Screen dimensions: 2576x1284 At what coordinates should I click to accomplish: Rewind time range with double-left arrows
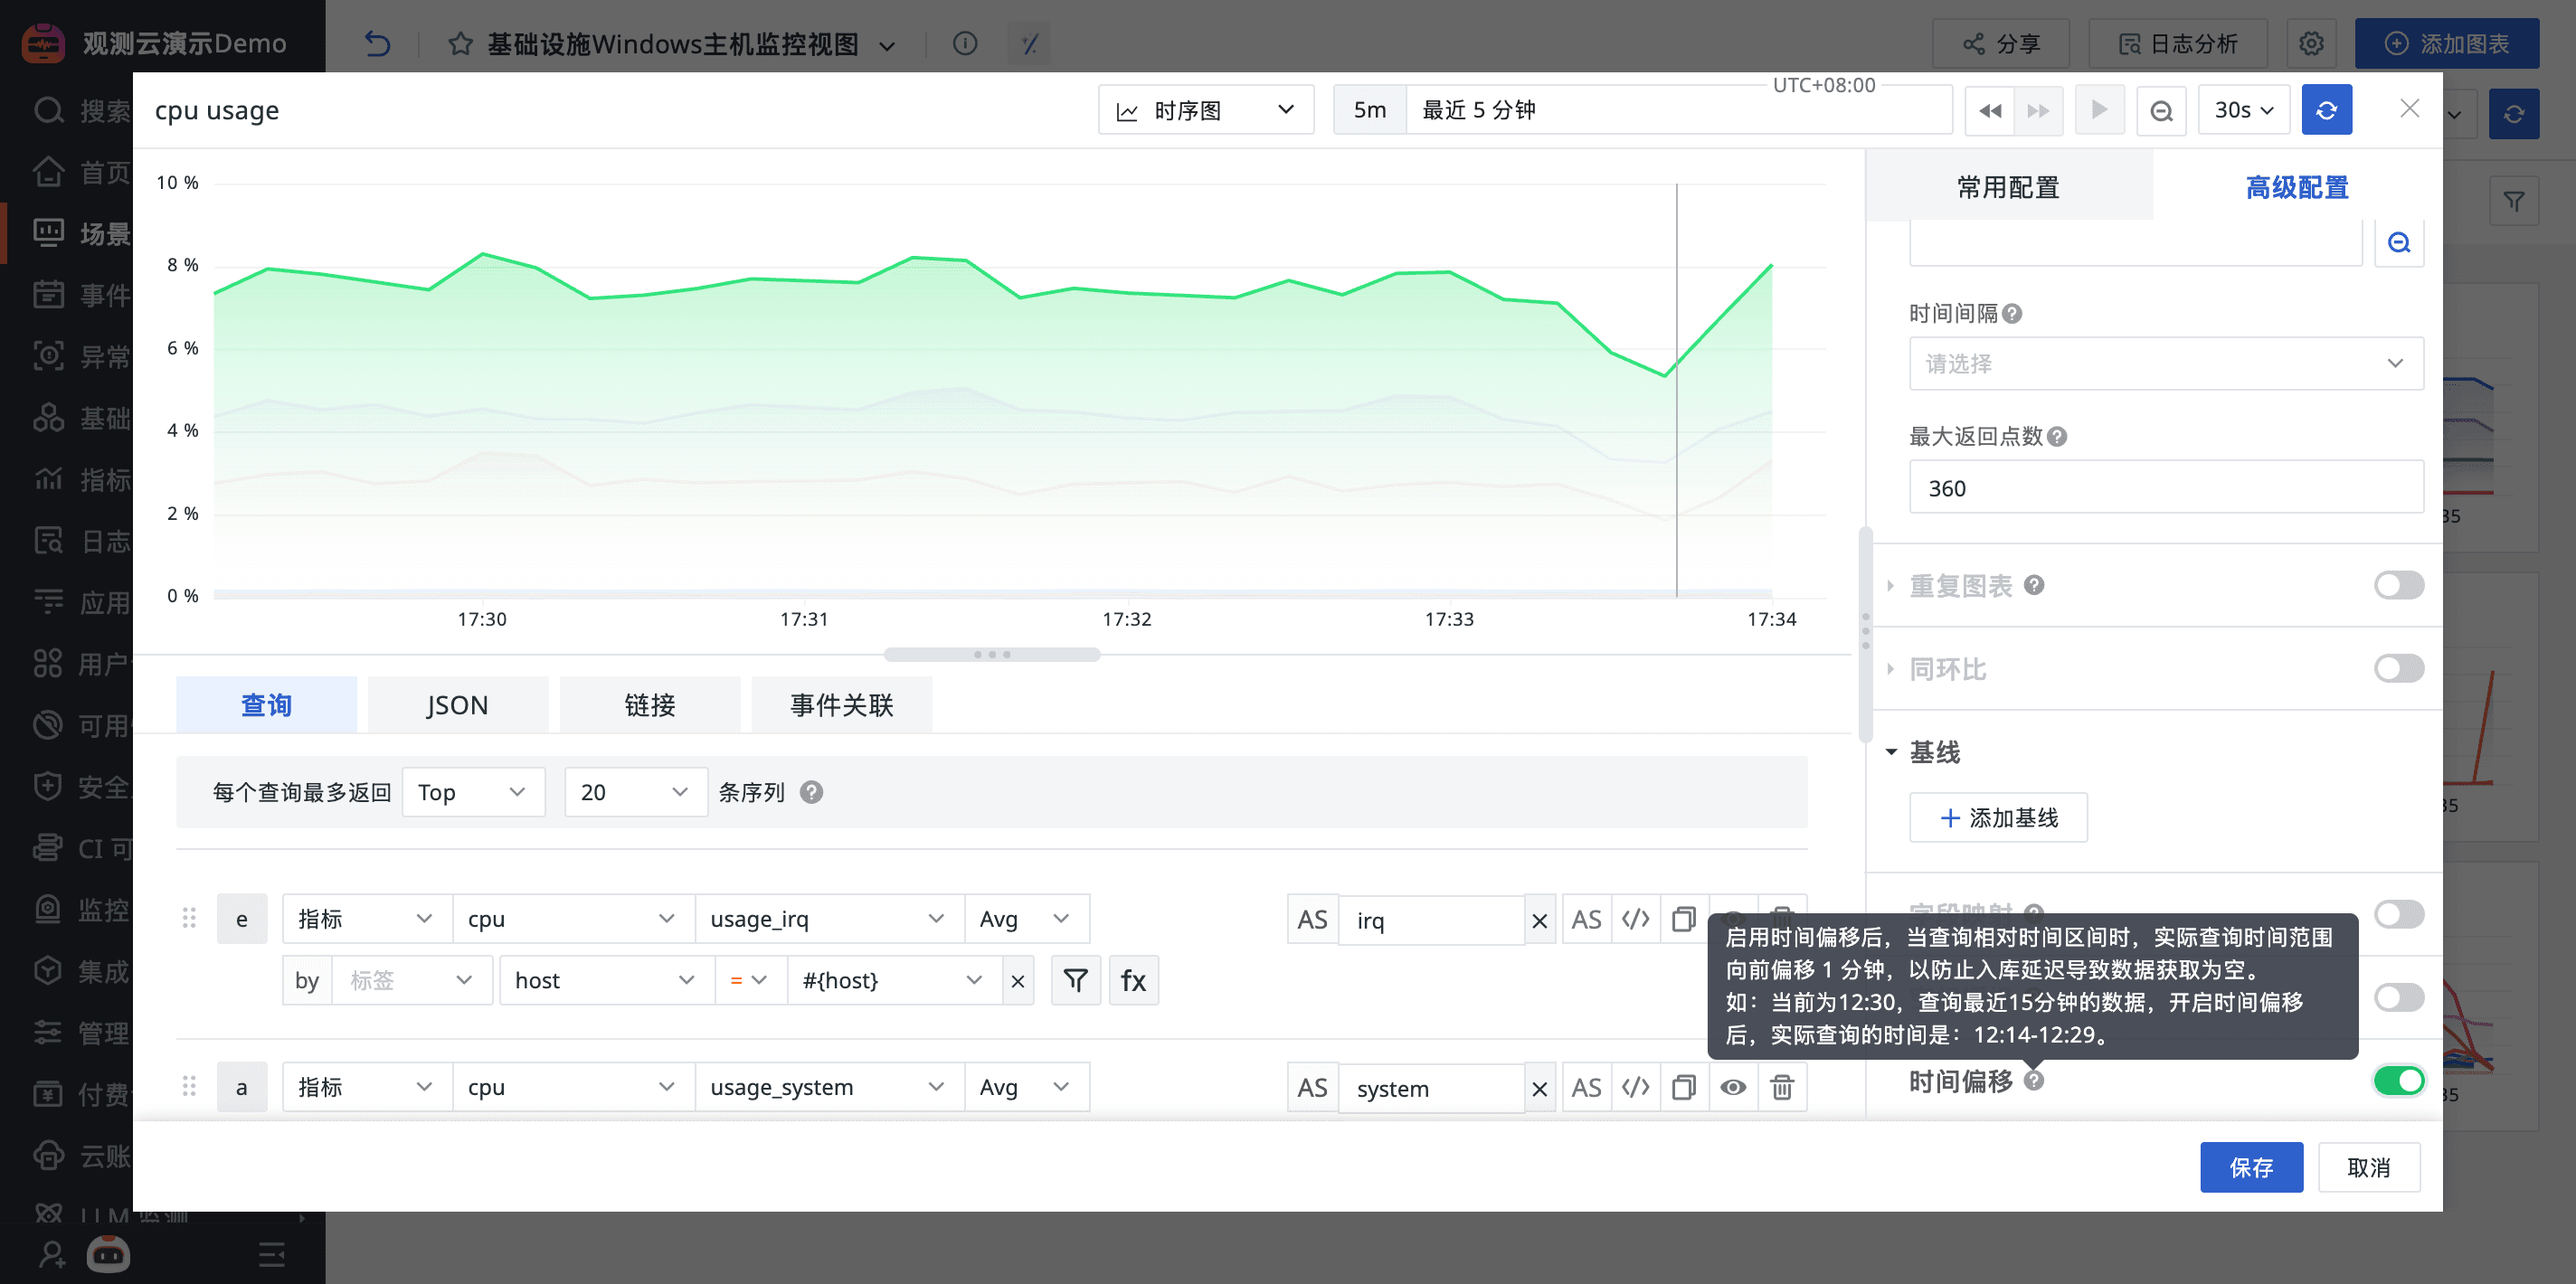click(x=1989, y=110)
